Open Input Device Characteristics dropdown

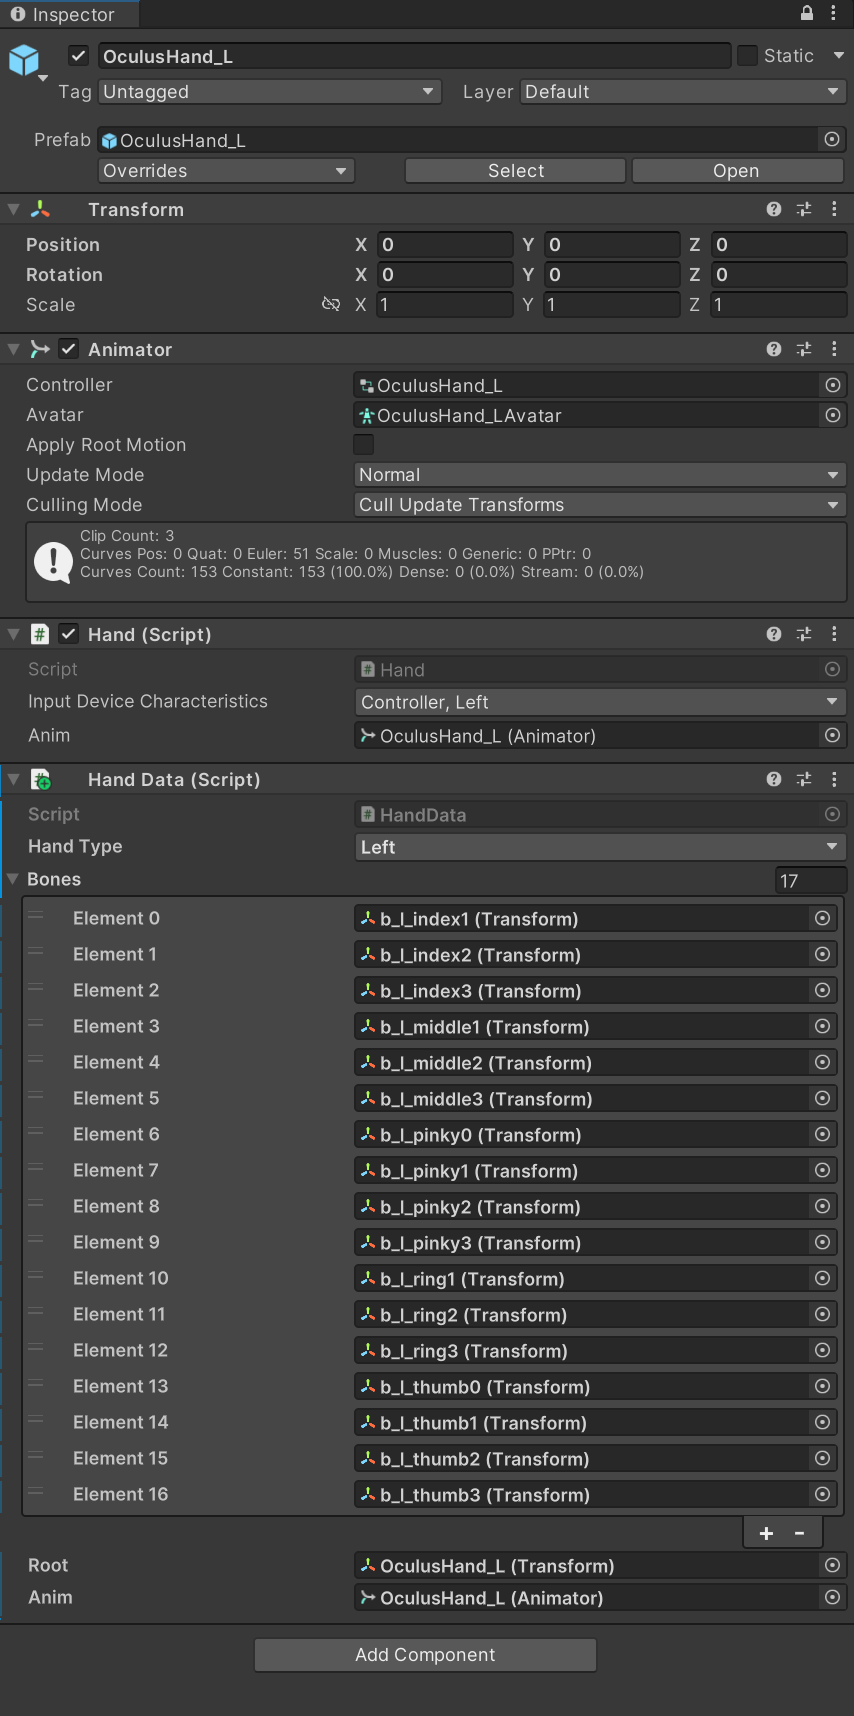(x=600, y=702)
